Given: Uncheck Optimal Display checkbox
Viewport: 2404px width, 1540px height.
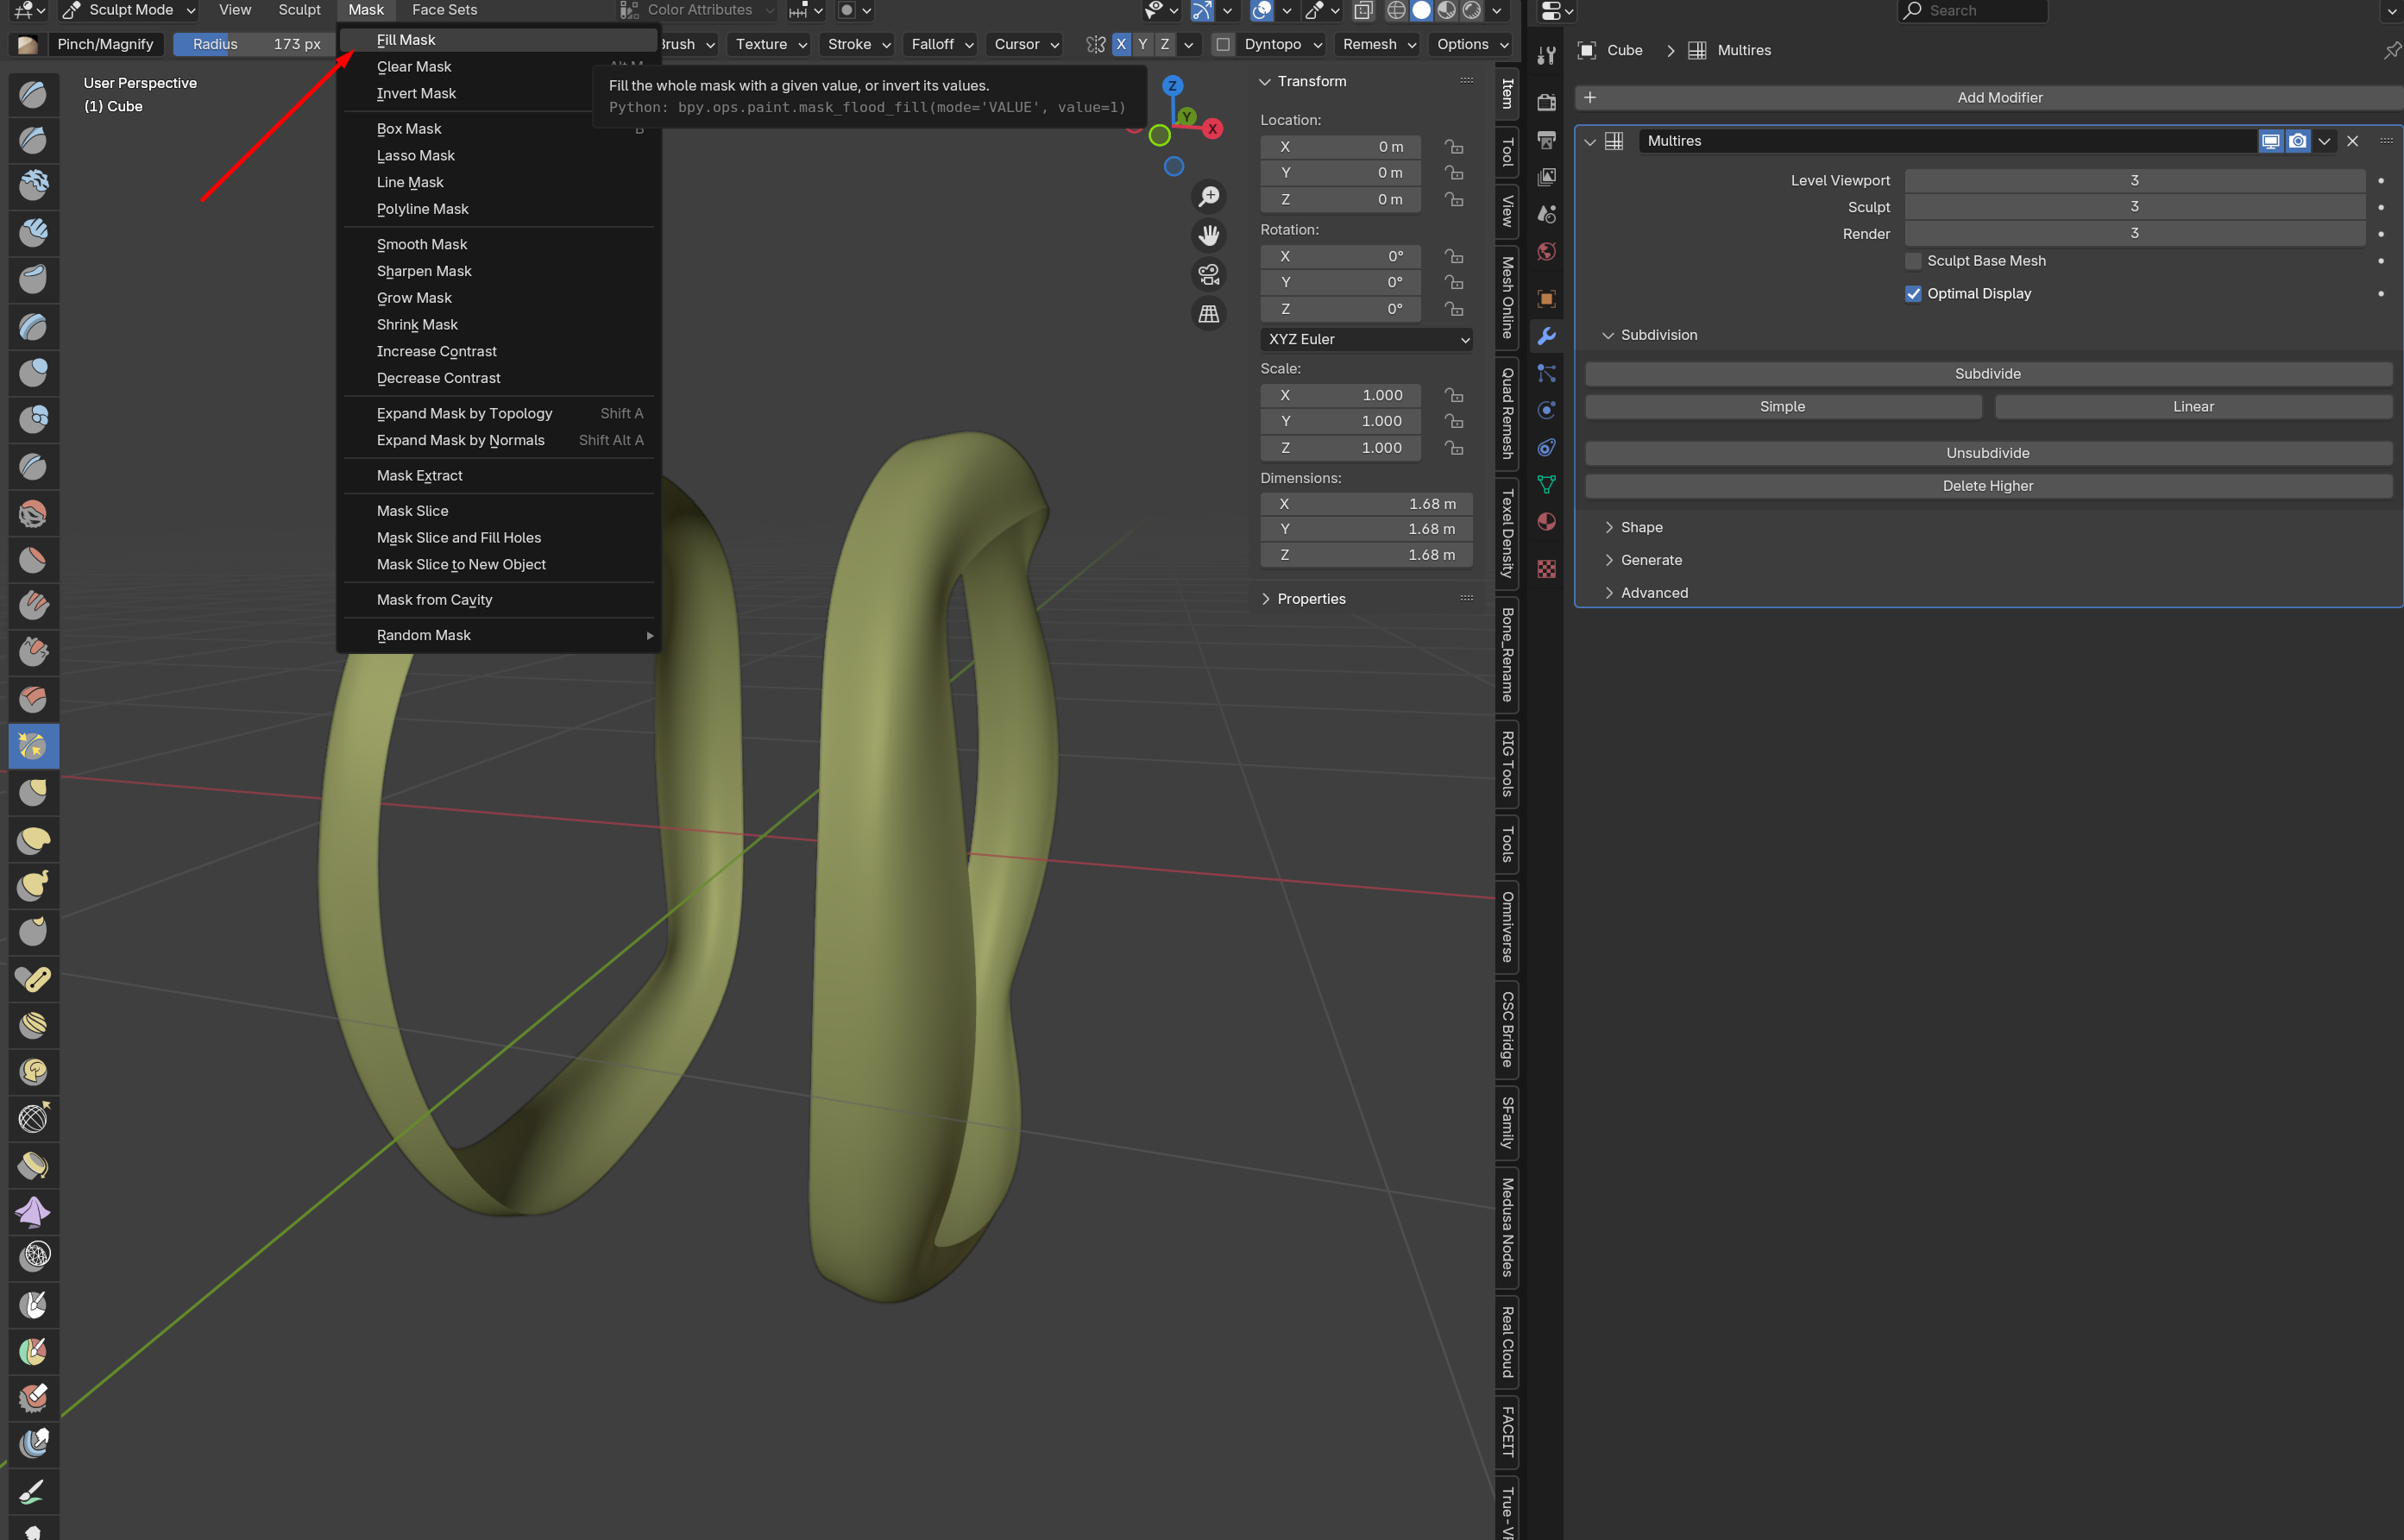Looking at the screenshot, I should [1913, 294].
